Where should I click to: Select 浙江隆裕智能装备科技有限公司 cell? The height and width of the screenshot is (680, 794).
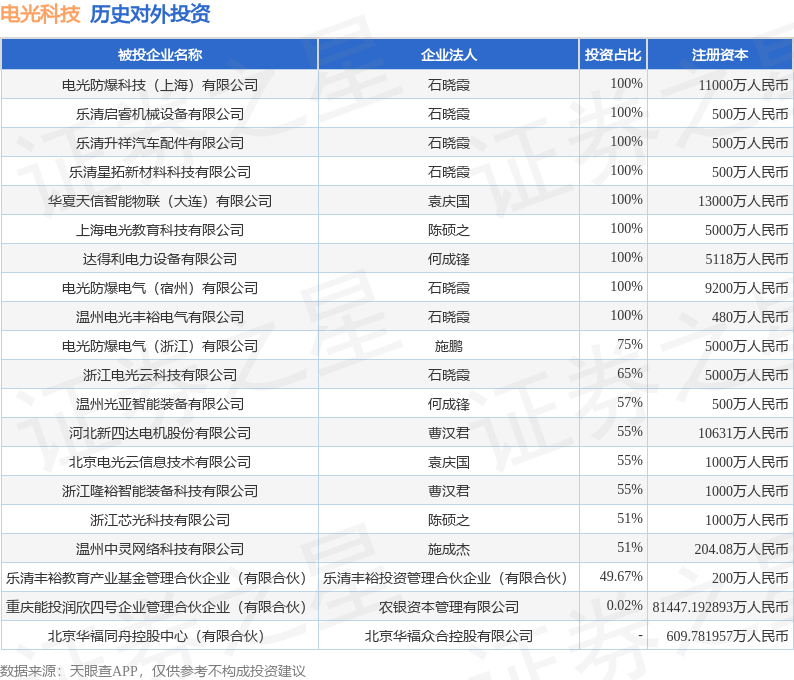(160, 491)
